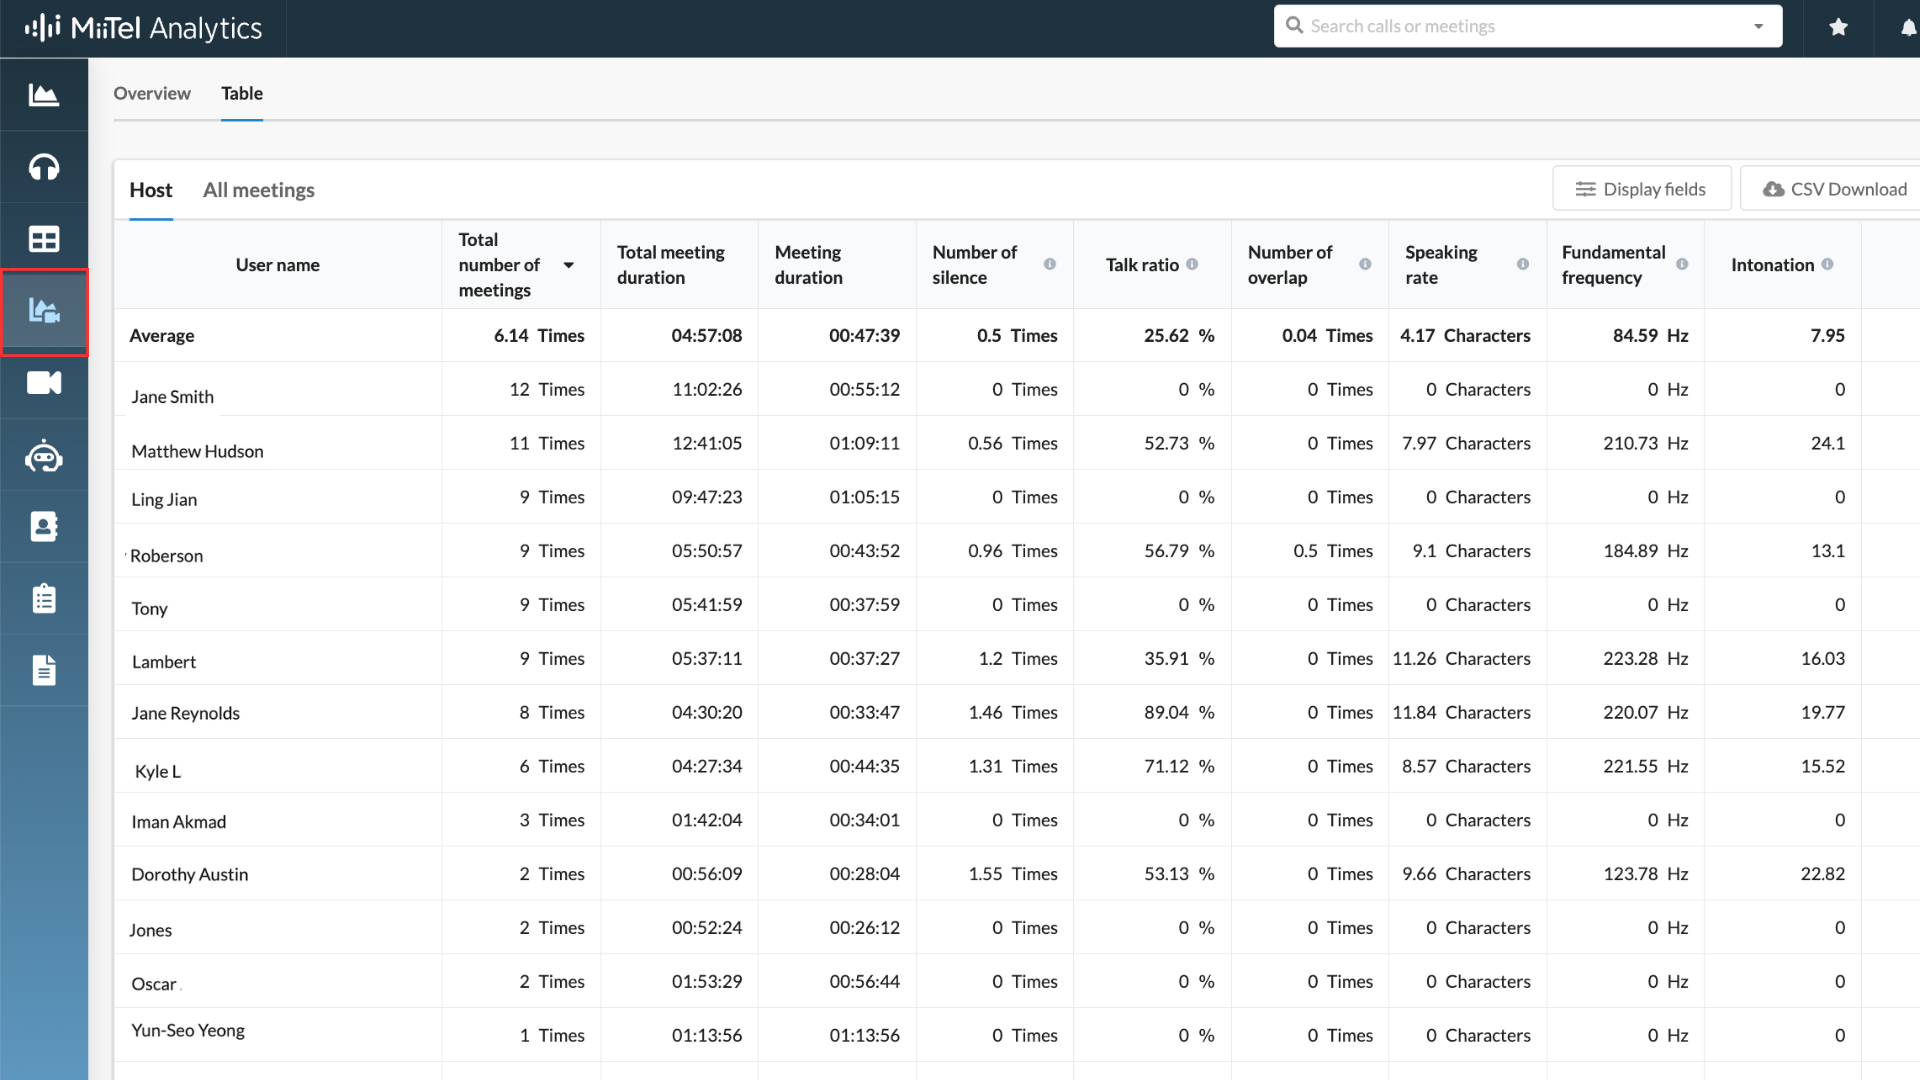
Task: Click the document file sidebar icon
Action: point(44,670)
